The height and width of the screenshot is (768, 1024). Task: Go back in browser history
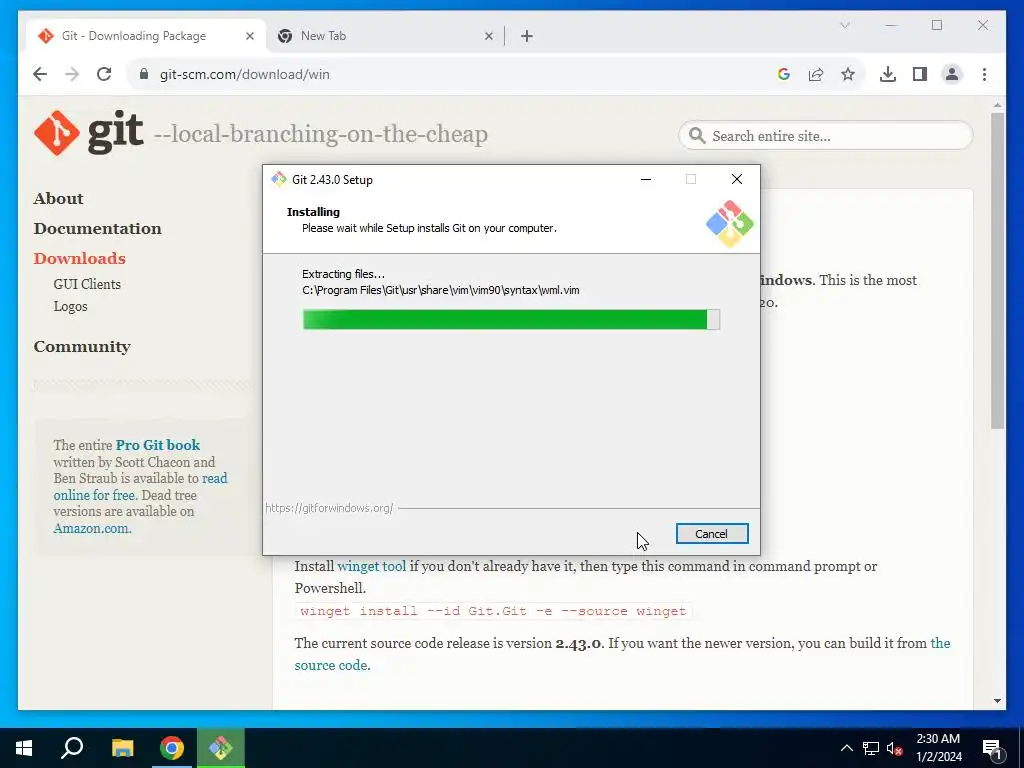40,74
